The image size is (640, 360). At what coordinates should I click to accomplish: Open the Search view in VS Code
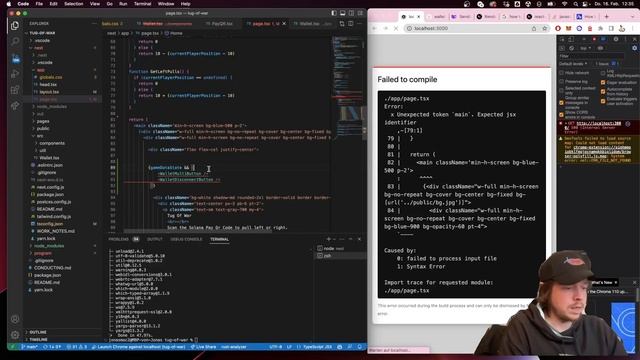pos(15,42)
